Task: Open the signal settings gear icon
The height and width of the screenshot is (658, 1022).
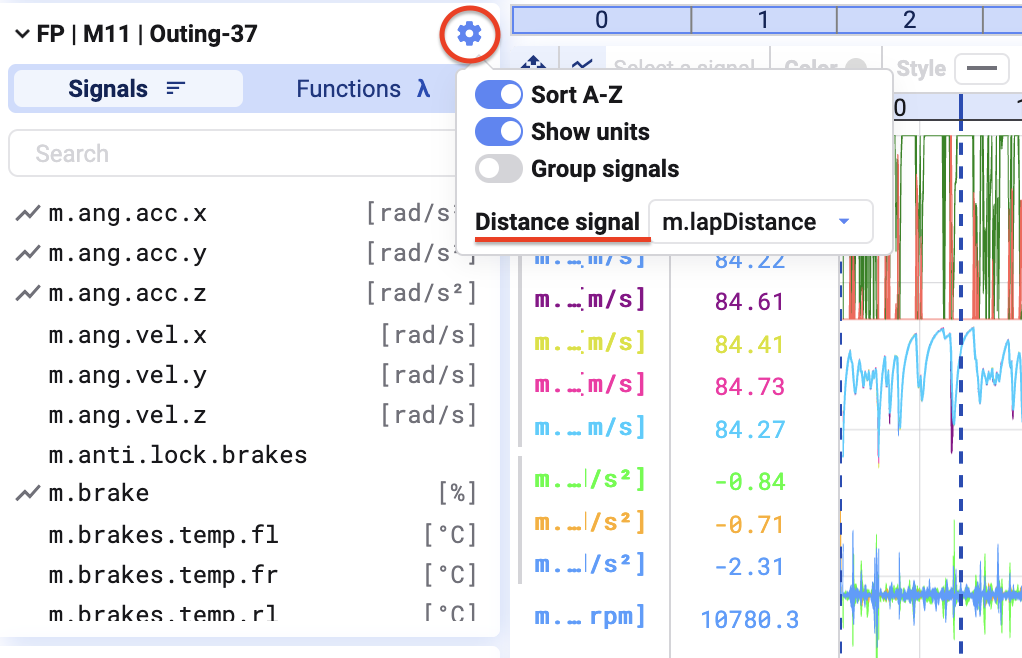Action: click(469, 34)
